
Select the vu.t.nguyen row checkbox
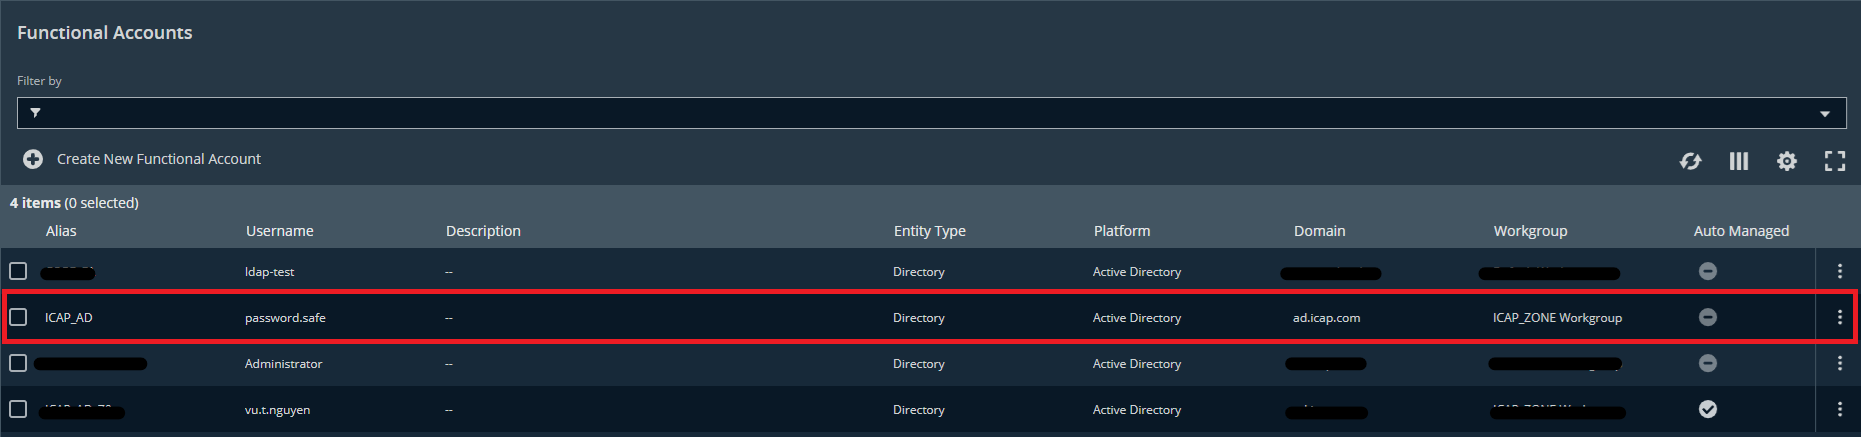(18, 409)
